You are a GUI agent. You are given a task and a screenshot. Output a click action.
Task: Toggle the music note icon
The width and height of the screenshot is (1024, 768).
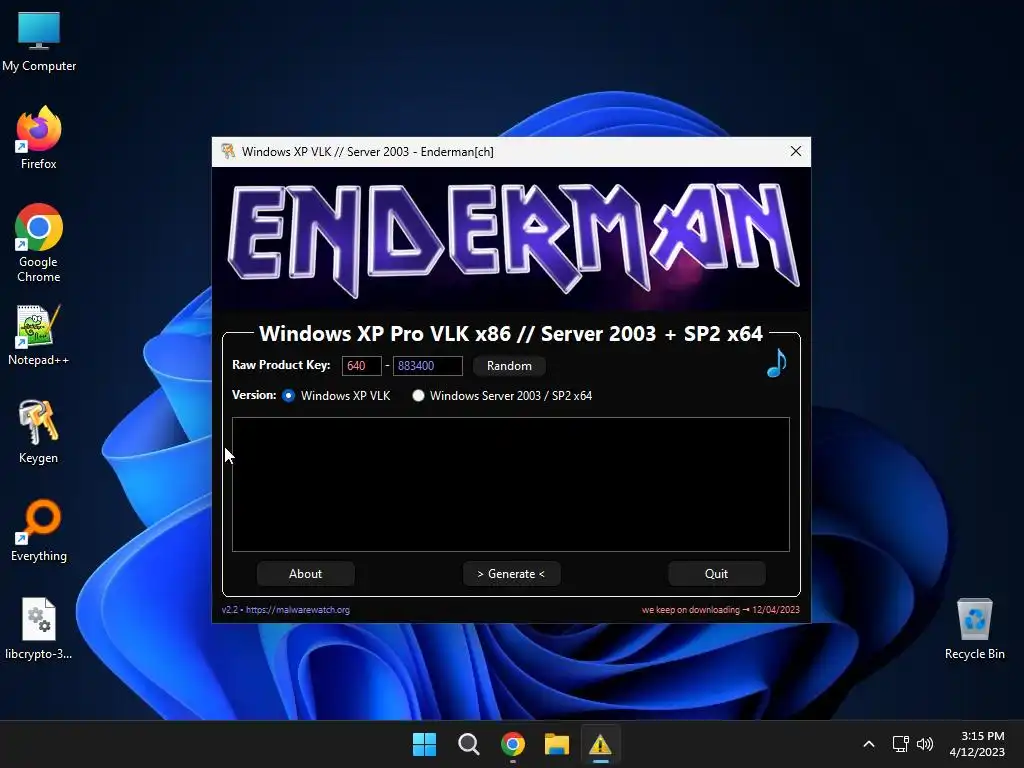pyautogui.click(x=776, y=363)
